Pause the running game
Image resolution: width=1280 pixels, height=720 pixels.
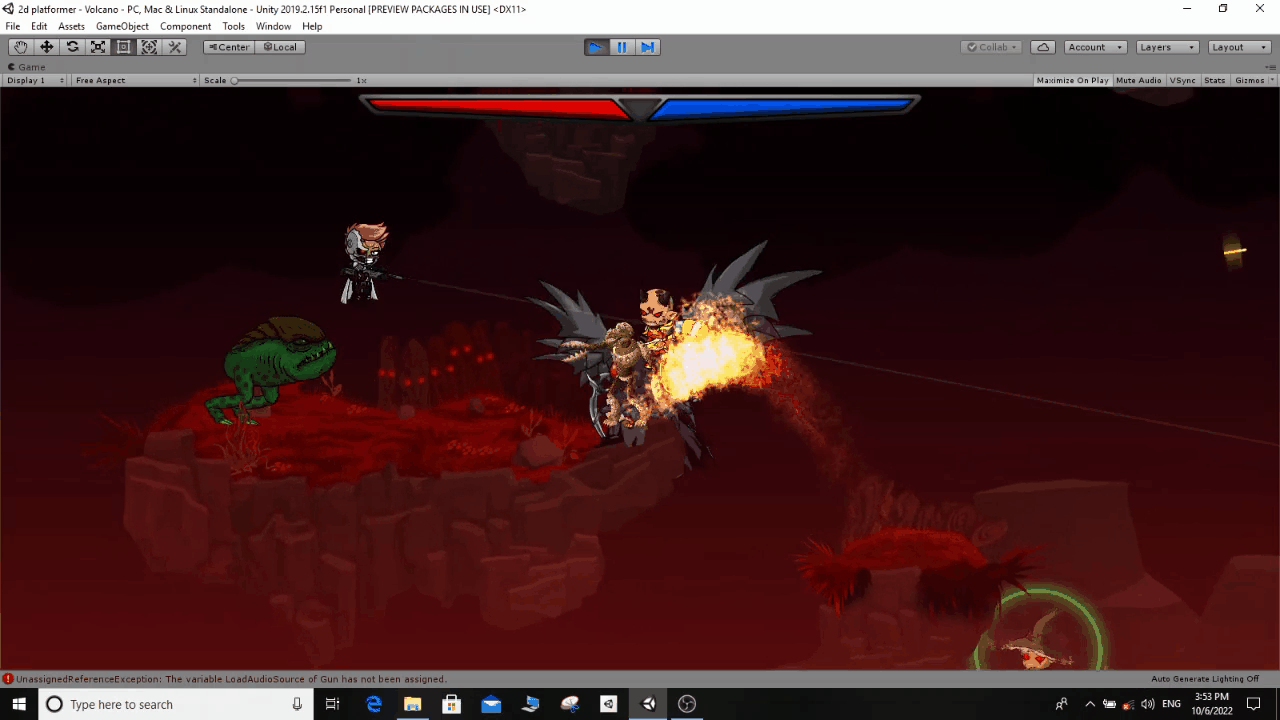(621, 46)
